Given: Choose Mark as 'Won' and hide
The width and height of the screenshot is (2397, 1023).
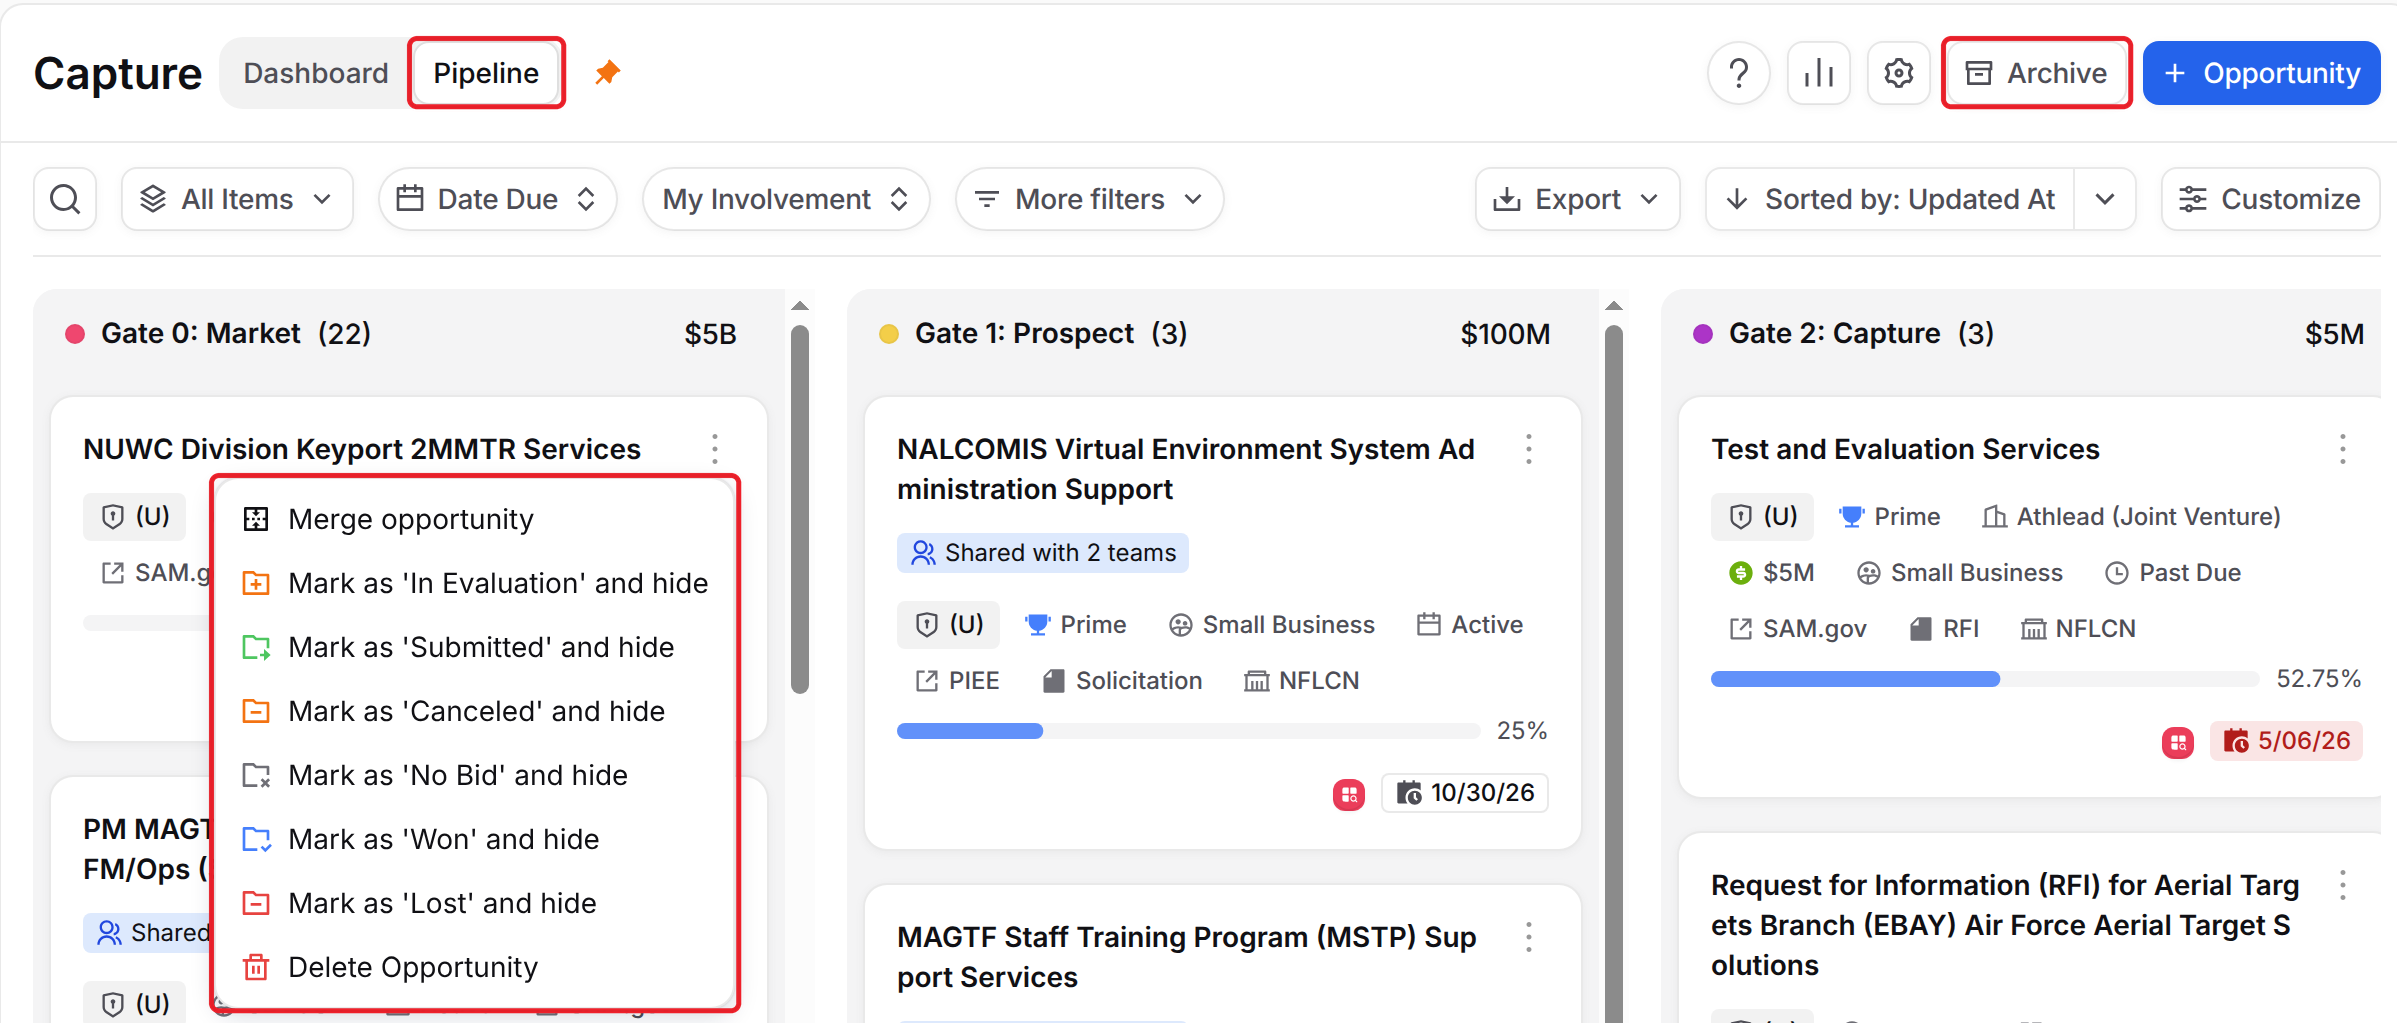Looking at the screenshot, I should click(476, 839).
